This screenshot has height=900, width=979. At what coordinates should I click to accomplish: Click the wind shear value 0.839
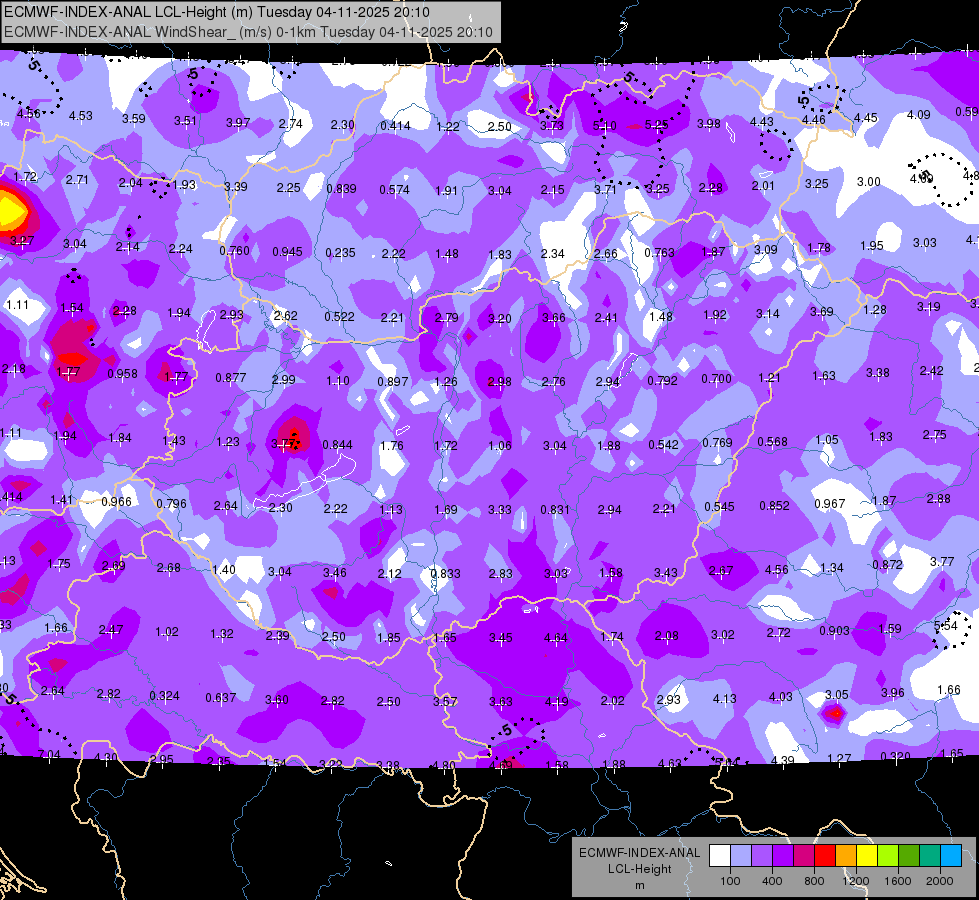tap(342, 189)
